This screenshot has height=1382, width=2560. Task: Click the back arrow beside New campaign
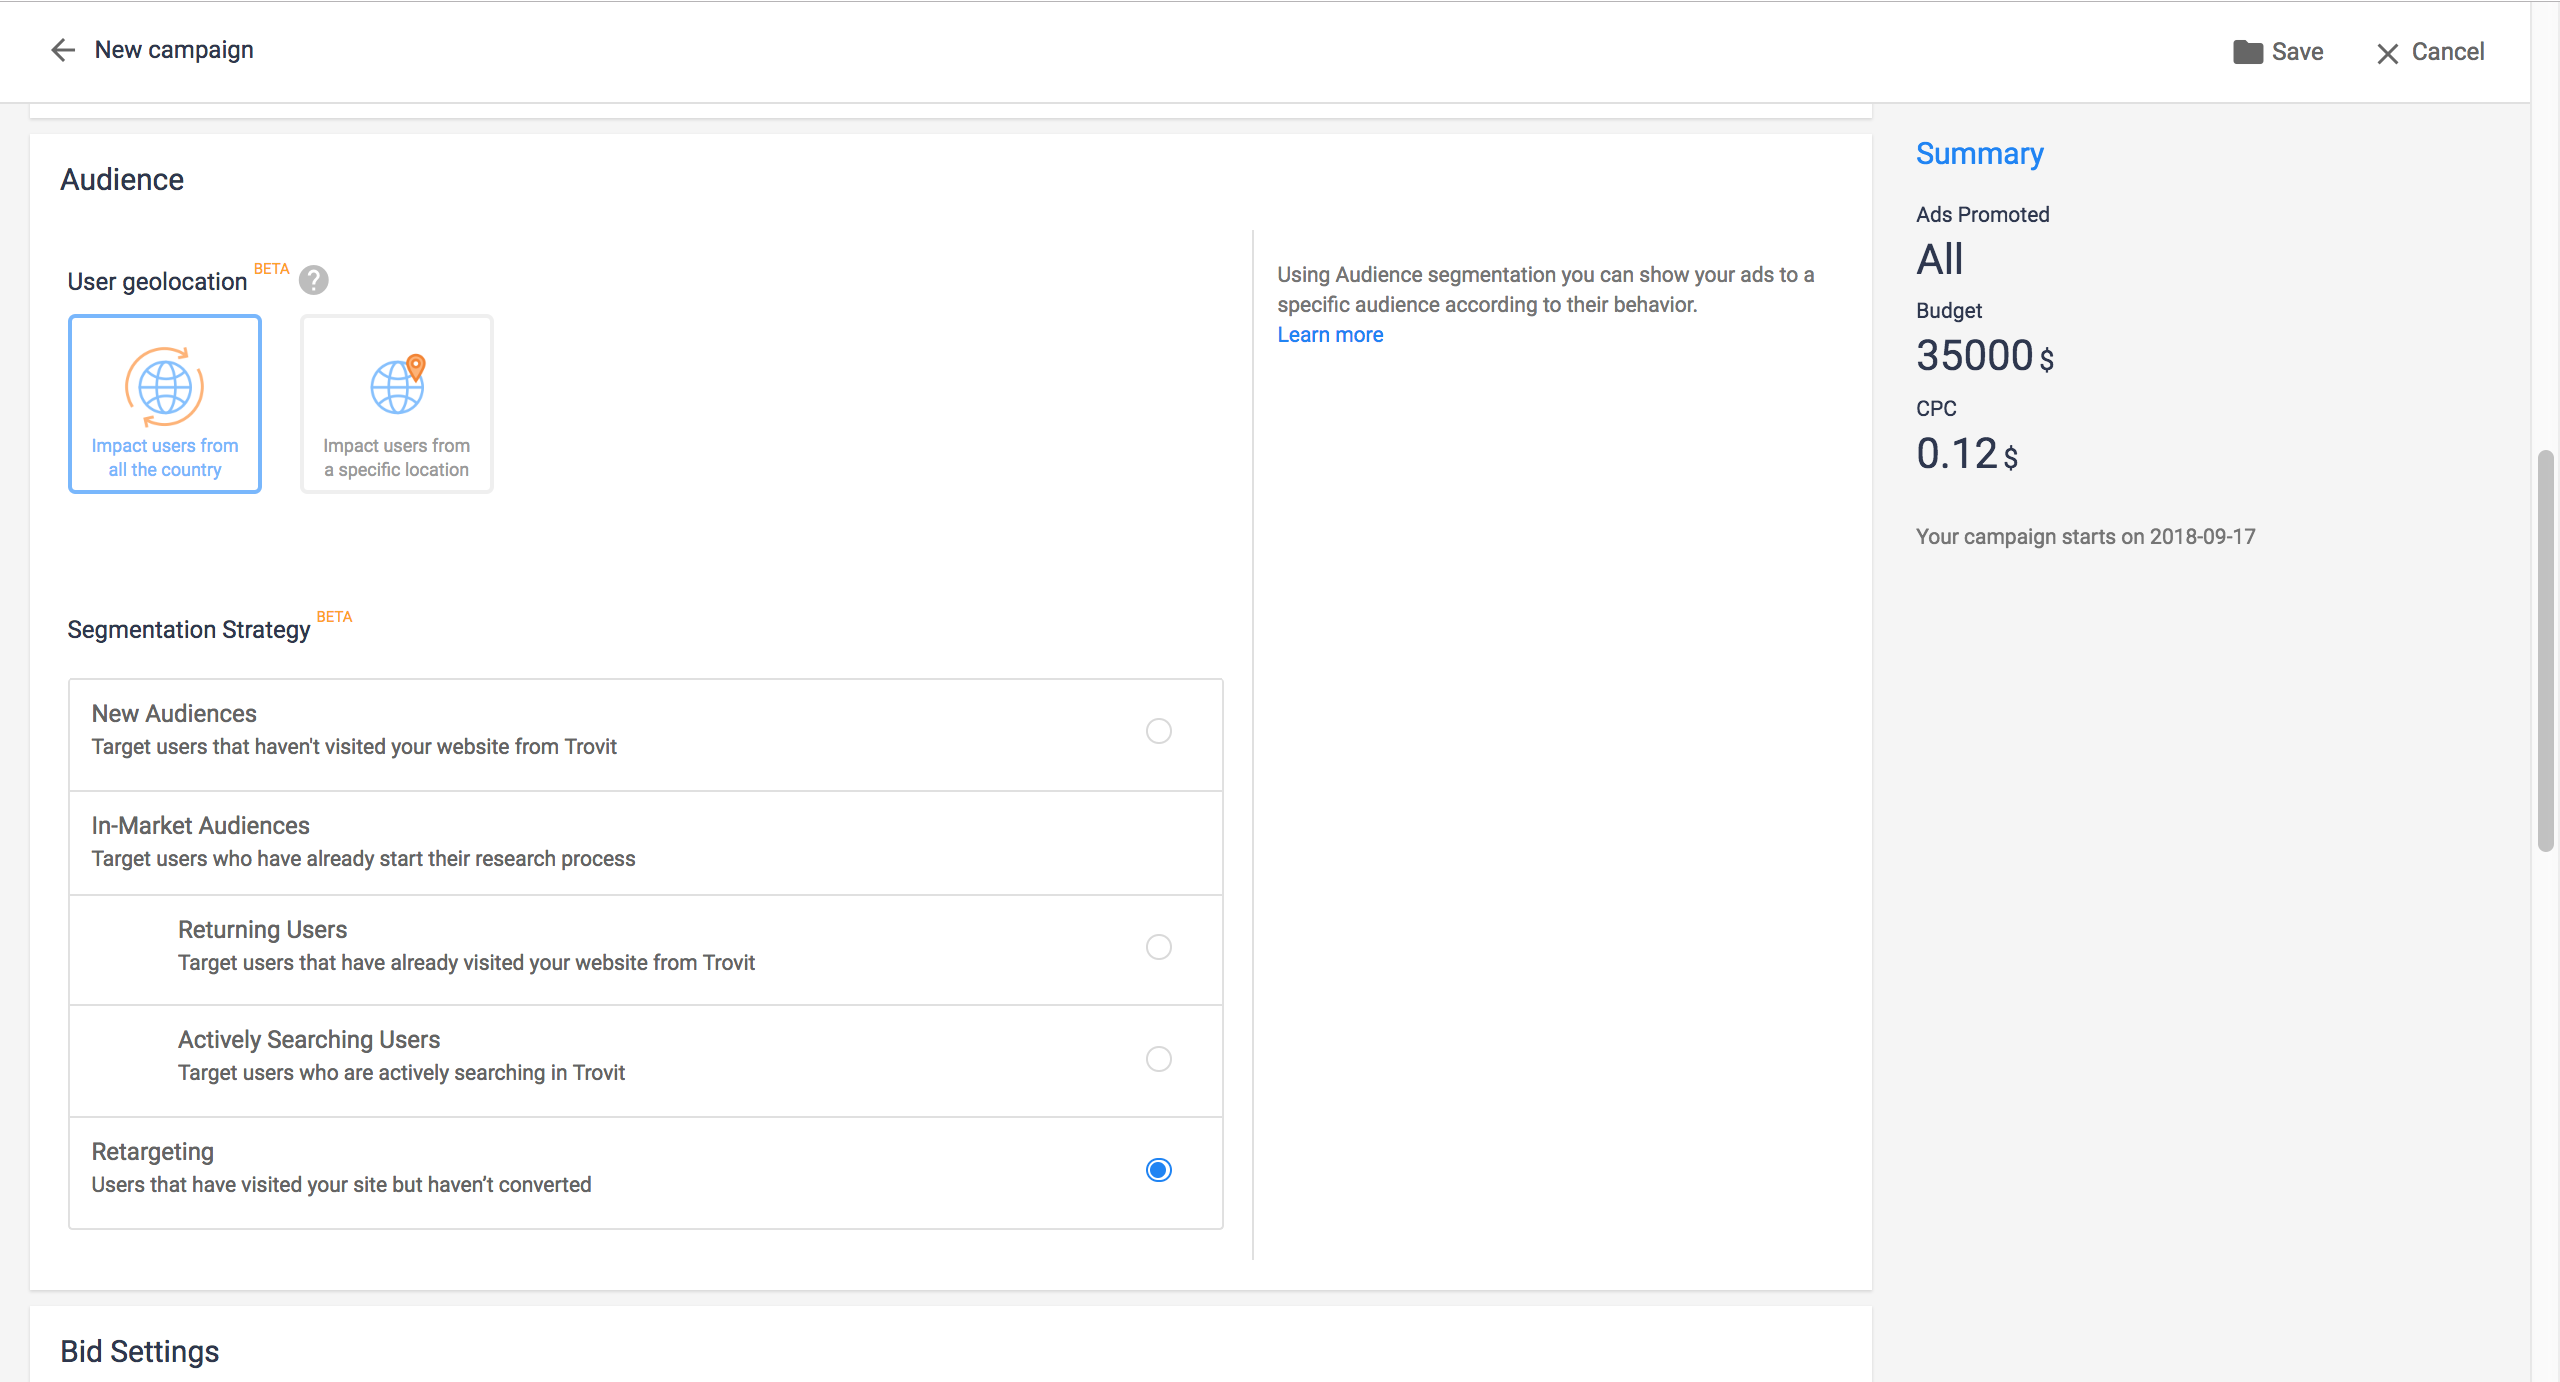point(63,50)
